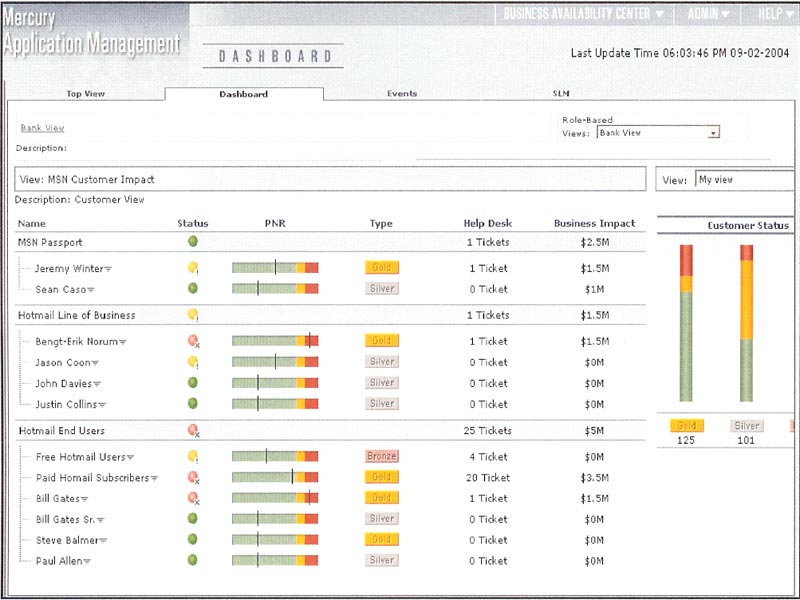The height and width of the screenshot is (600, 800).
Task: Click the green status icon for Bill Gates Sr.
Action: click(192, 518)
